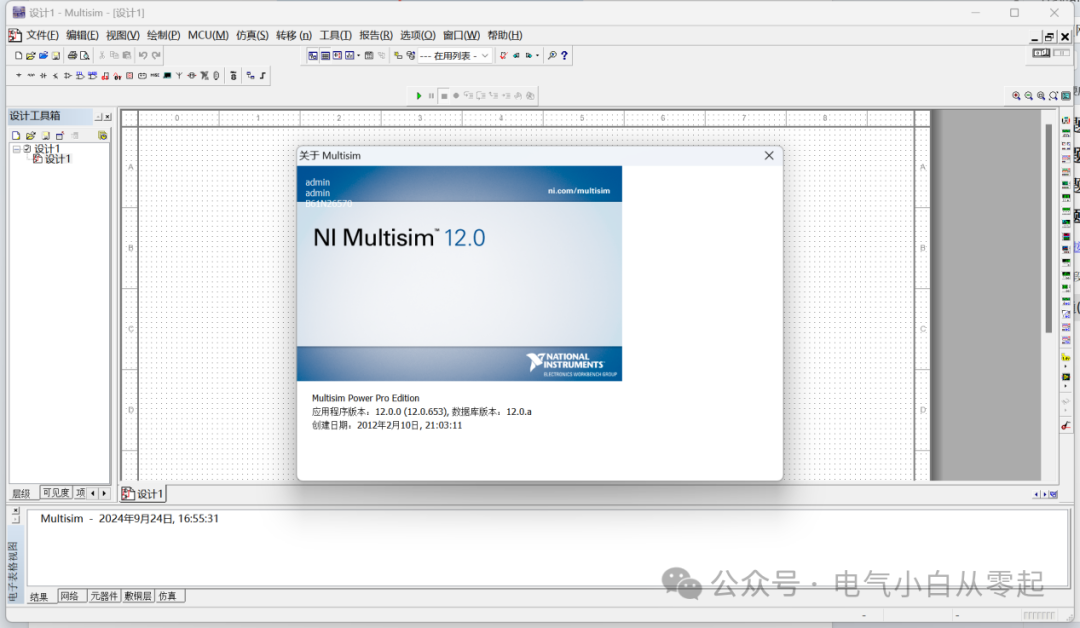Click the Oscilloscope instrument icon
This screenshot has width=1080, height=628.
click(1066, 159)
